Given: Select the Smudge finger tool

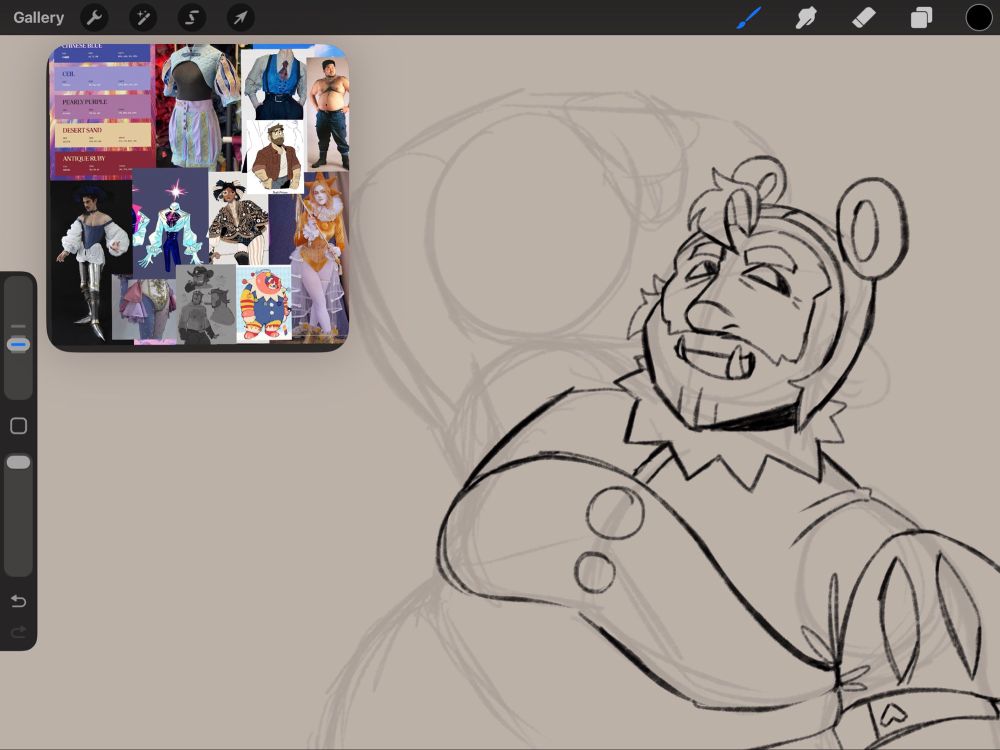Looking at the screenshot, I should tap(806, 17).
